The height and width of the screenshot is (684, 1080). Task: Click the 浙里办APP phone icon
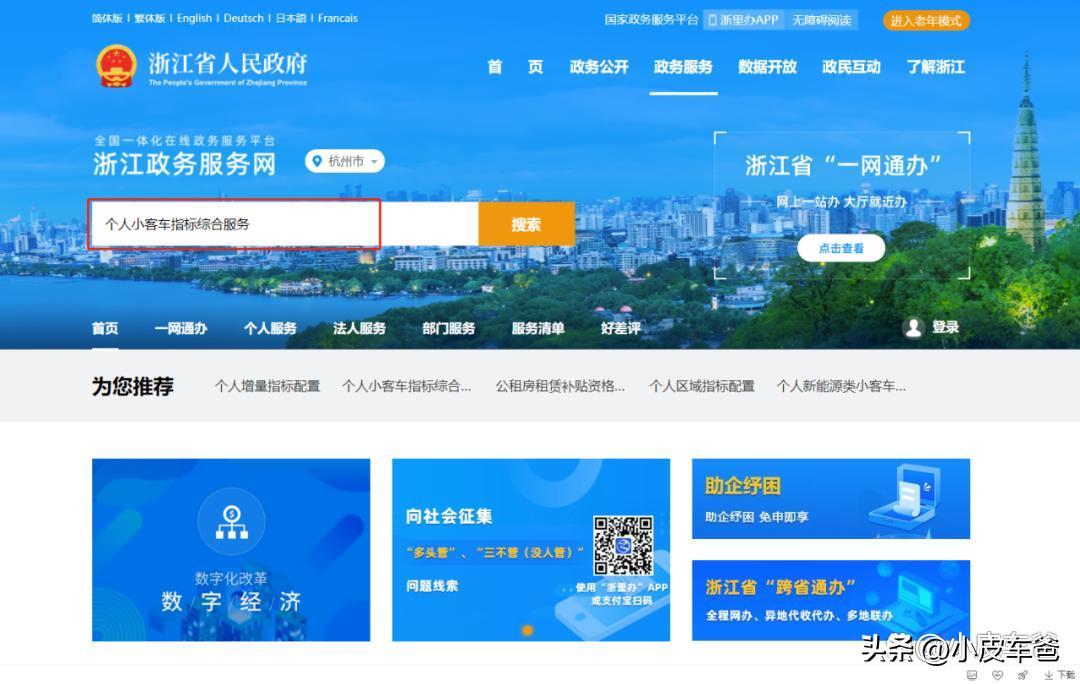click(x=710, y=18)
